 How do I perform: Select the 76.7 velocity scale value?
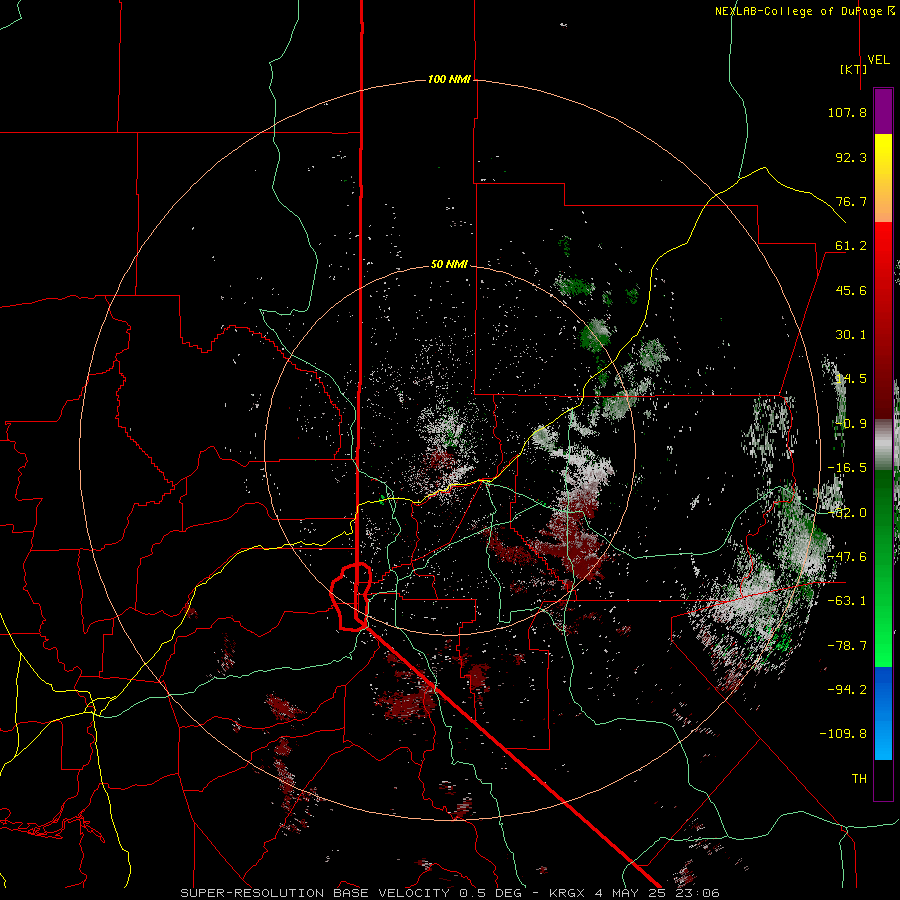[851, 201]
